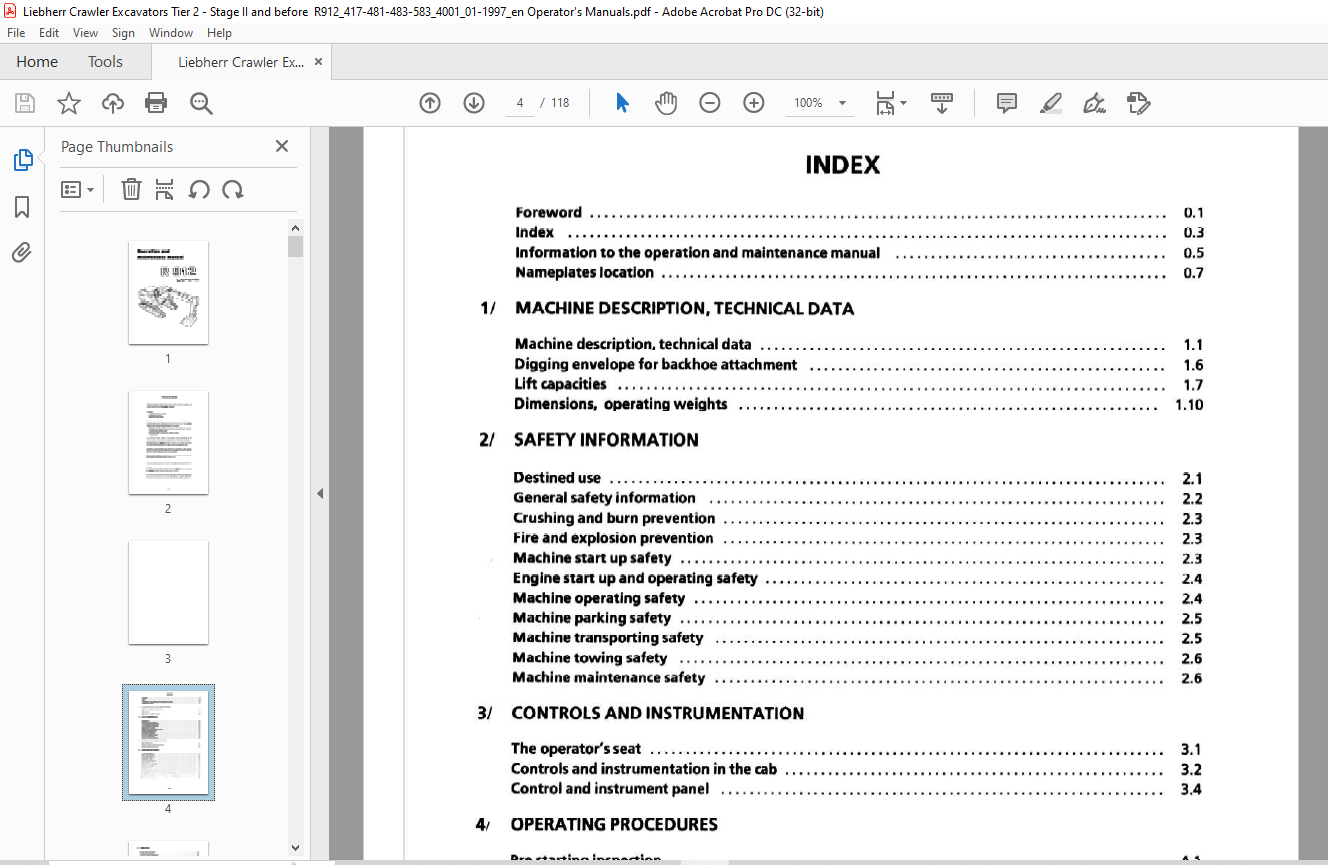This screenshot has height=865, width=1328.
Task: Add a comment sticky note
Action: pyautogui.click(x=1007, y=103)
